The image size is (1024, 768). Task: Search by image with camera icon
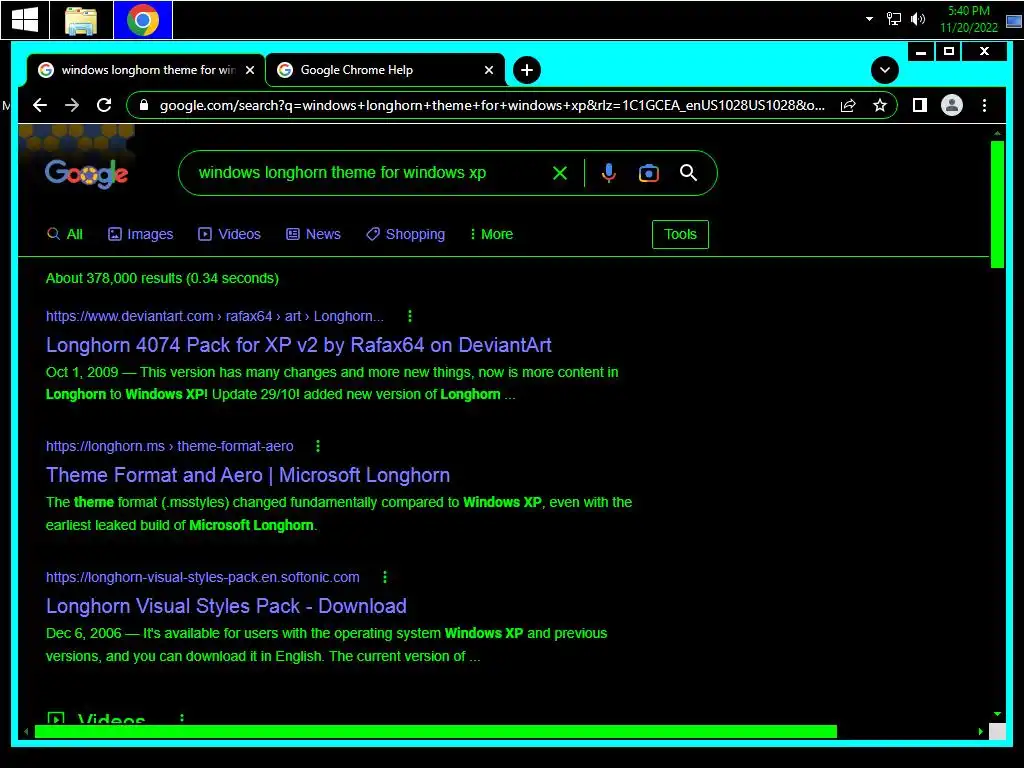(648, 173)
